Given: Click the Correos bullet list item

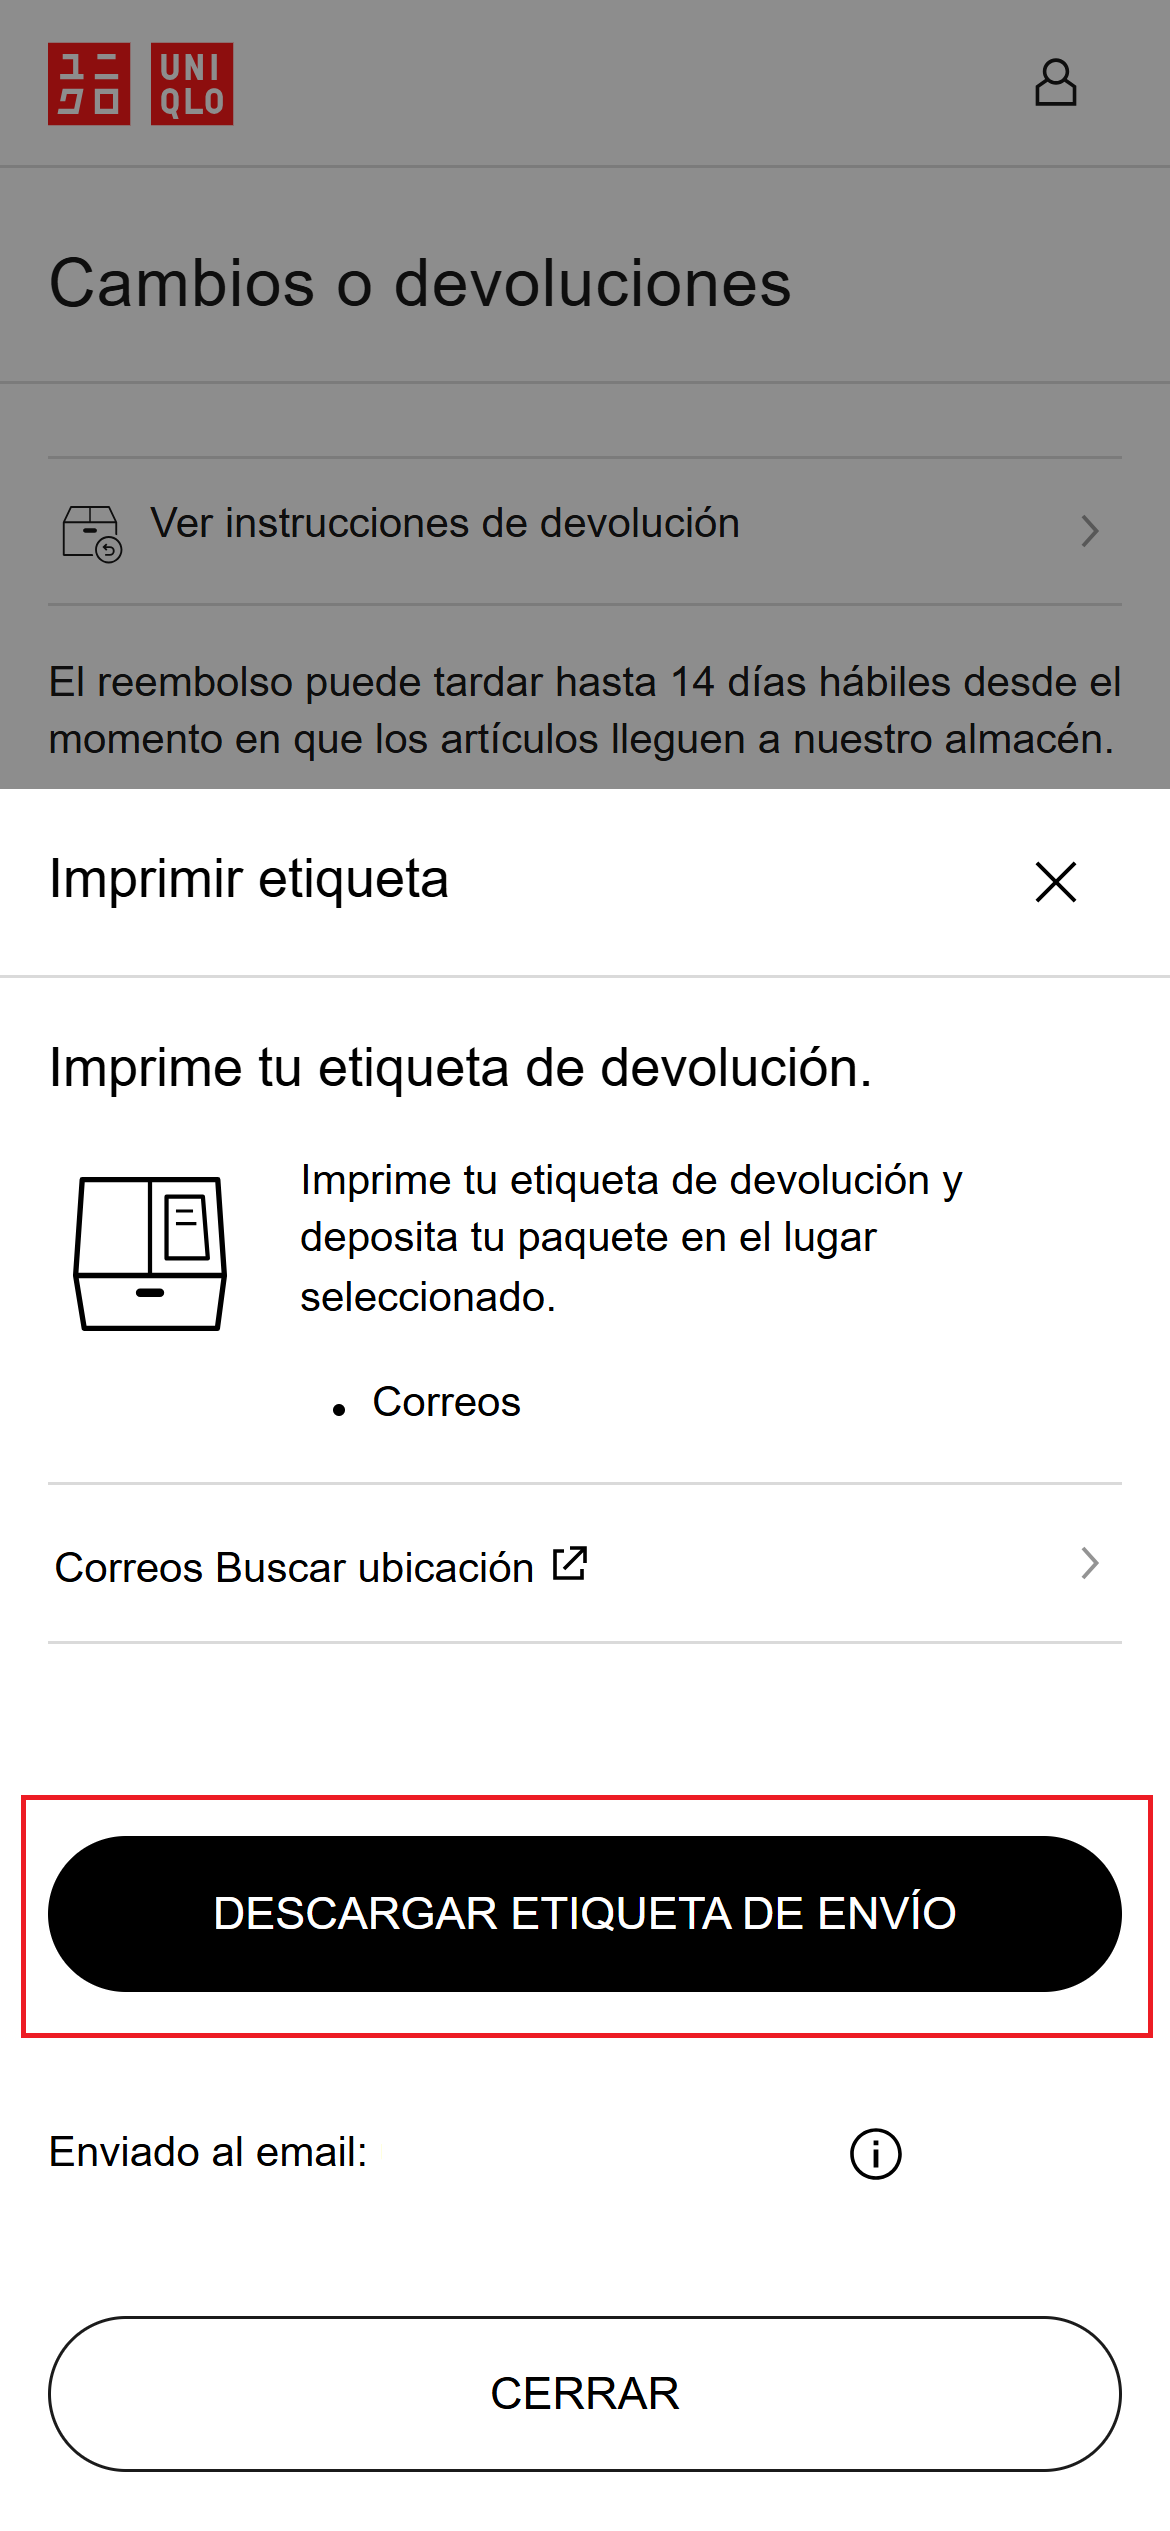Looking at the screenshot, I should pos(446,1402).
